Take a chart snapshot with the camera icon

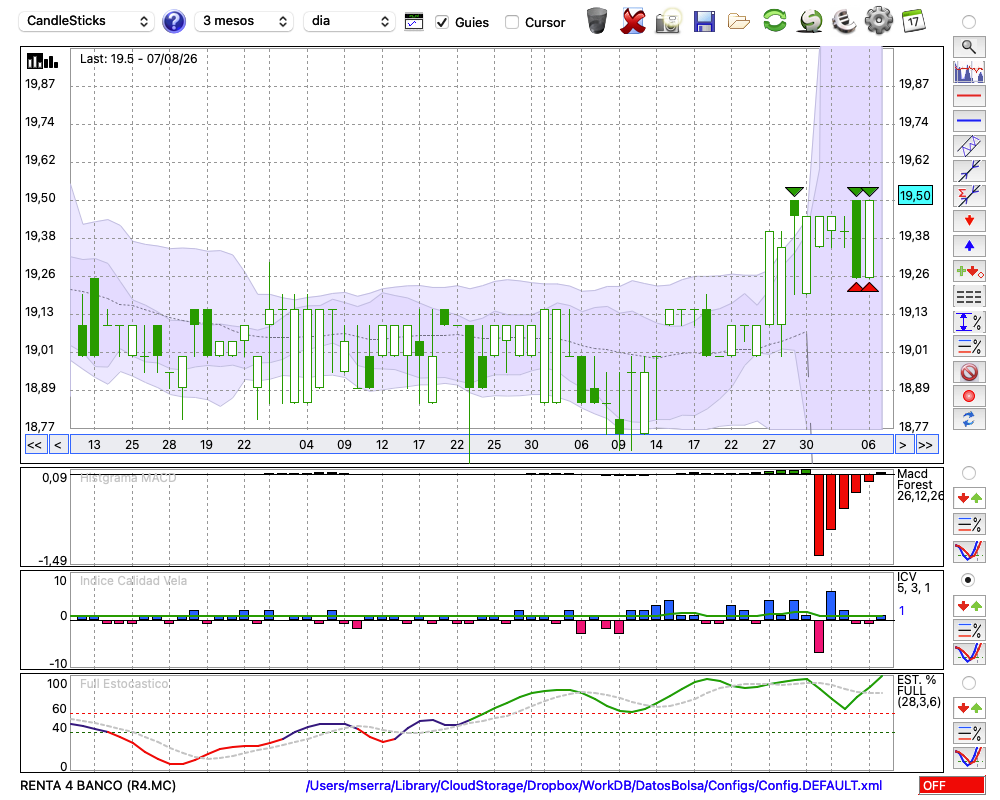pyautogui.click(x=668, y=22)
